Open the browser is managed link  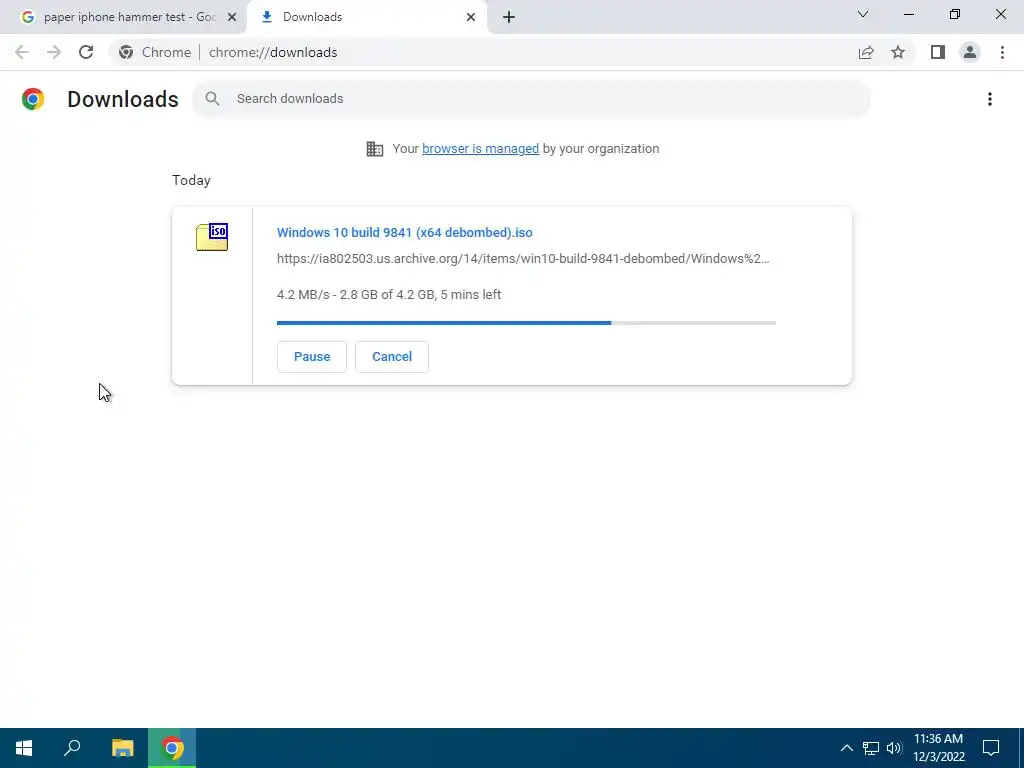(481, 149)
